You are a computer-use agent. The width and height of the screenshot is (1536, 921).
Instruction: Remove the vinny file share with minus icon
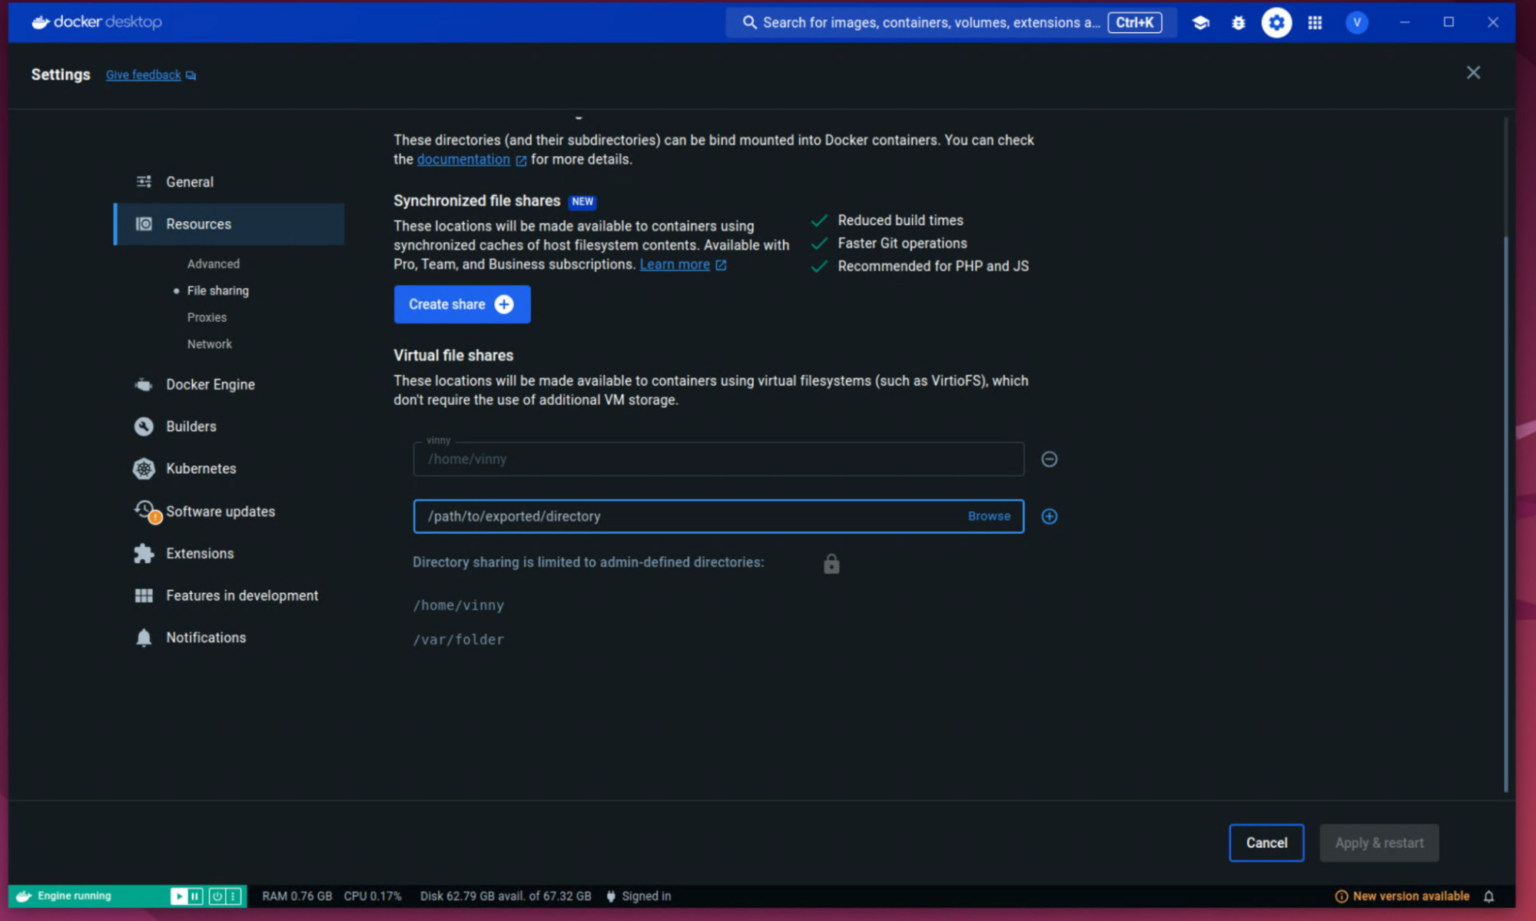point(1049,459)
